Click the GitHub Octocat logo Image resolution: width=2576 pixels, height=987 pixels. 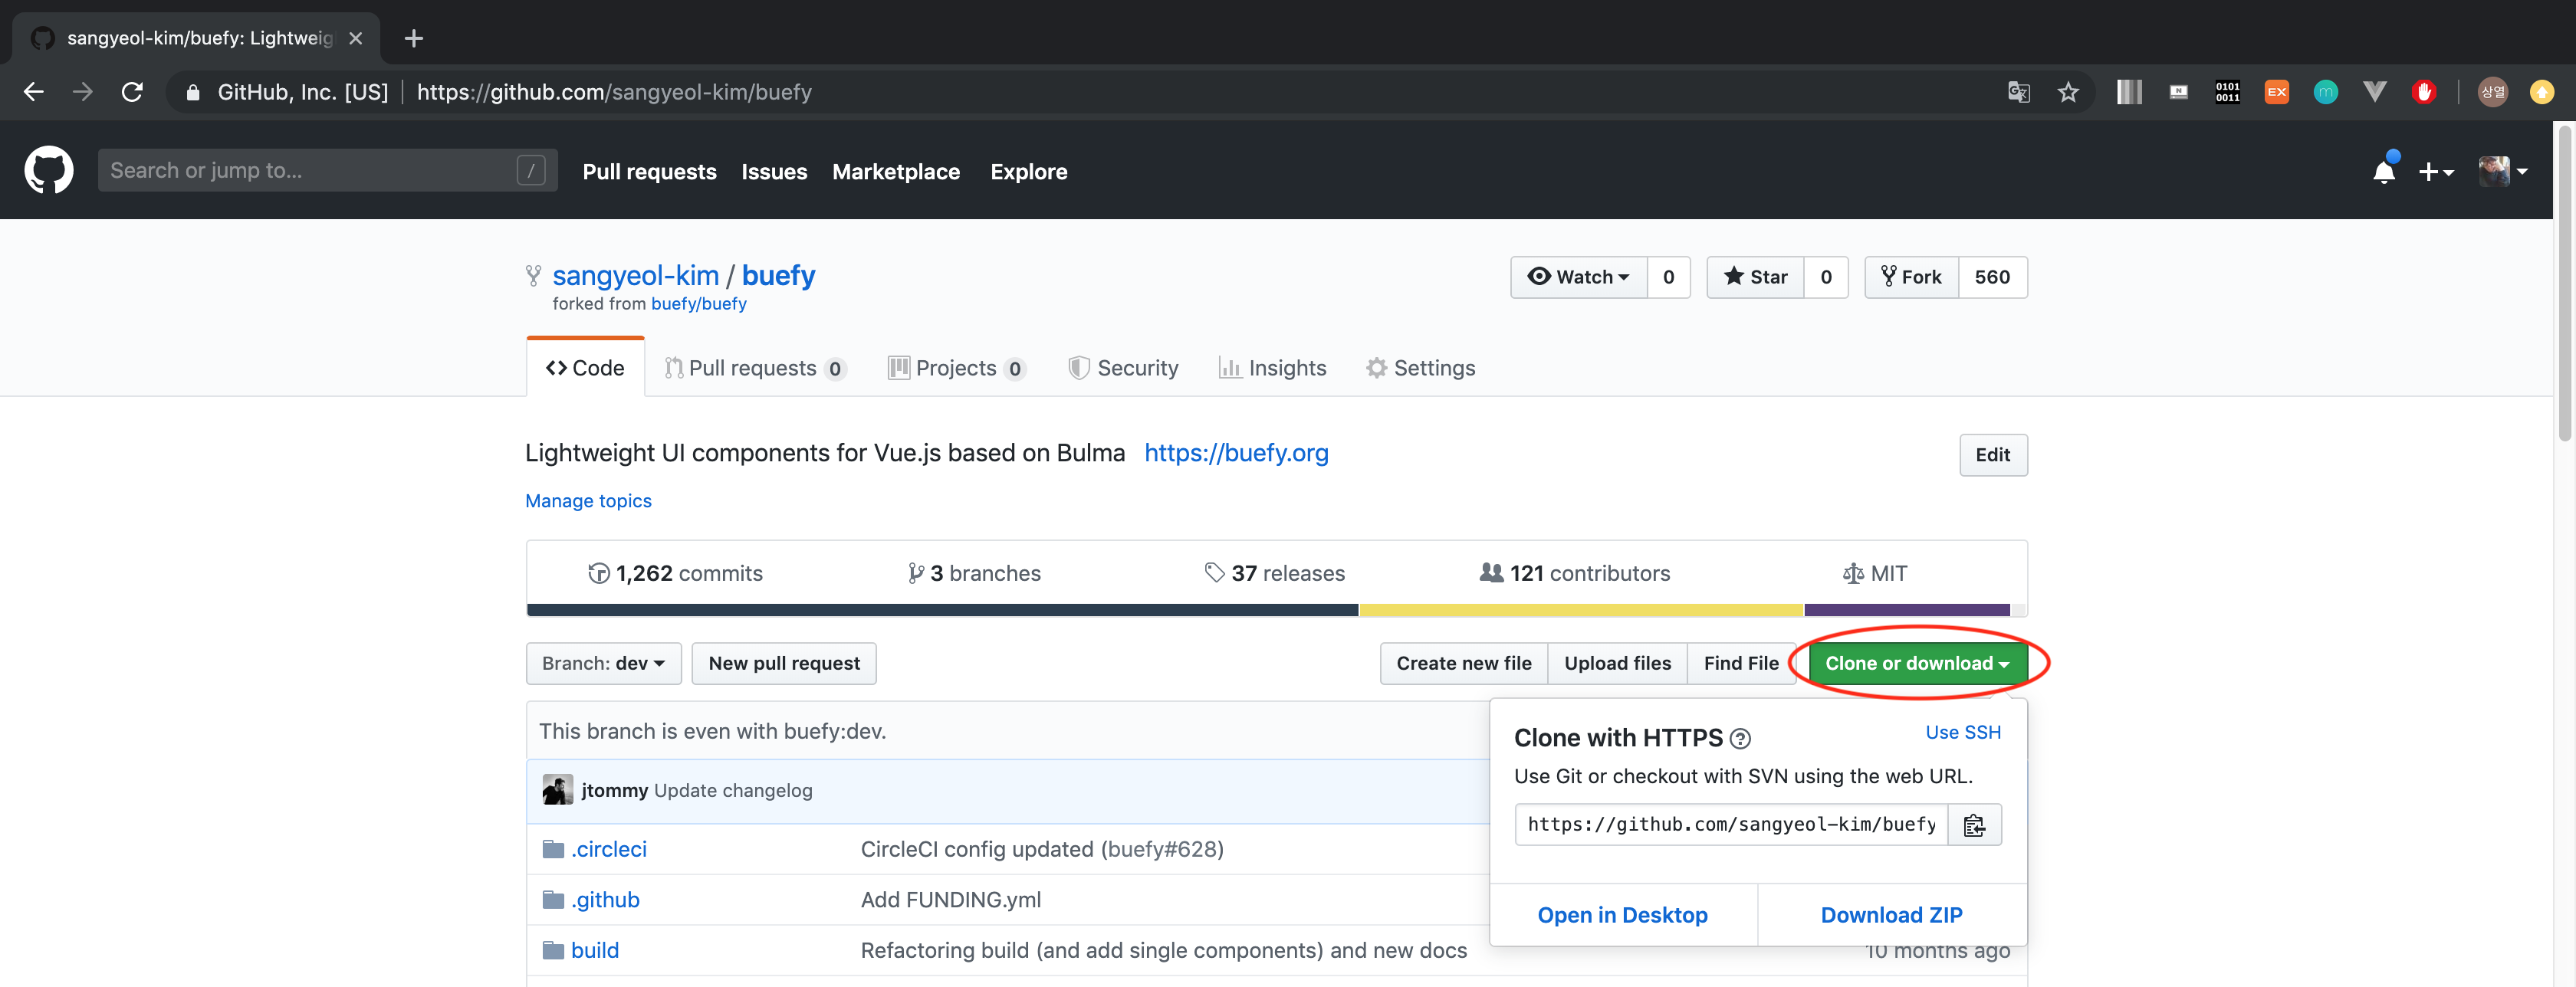click(x=48, y=170)
